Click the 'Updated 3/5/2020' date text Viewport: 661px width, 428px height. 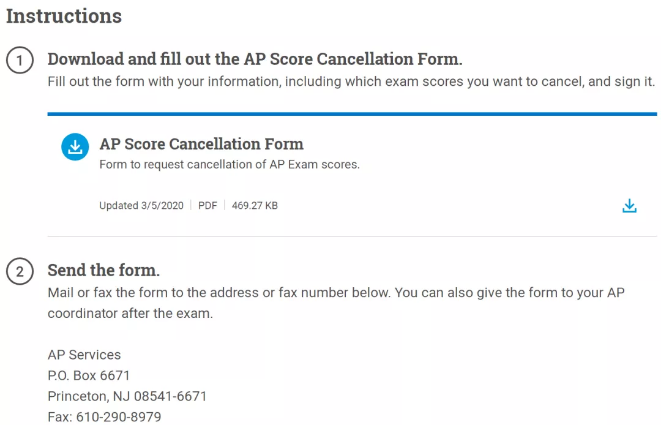pos(141,206)
